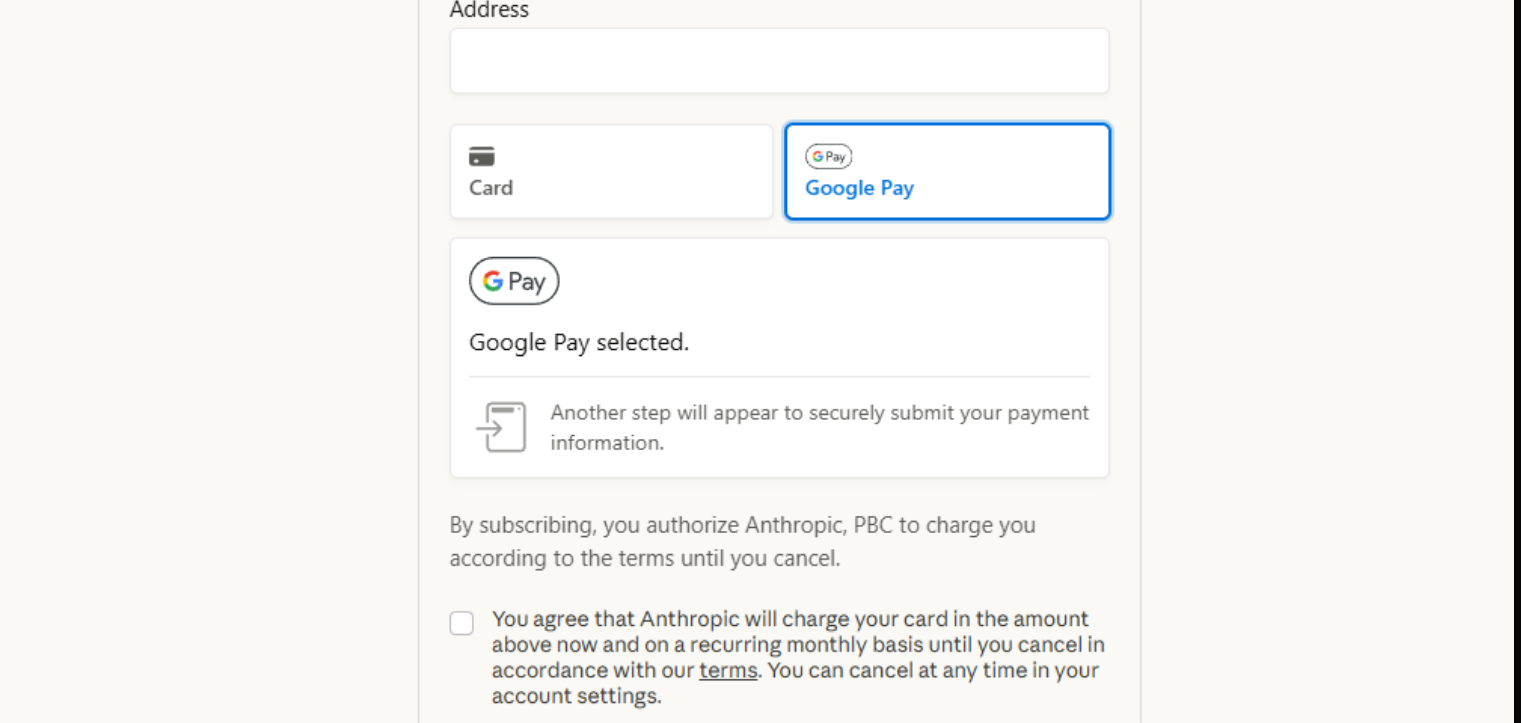This screenshot has height=723, width=1521.
Task: Click the credit card icon in Card tab
Action: tap(482, 157)
